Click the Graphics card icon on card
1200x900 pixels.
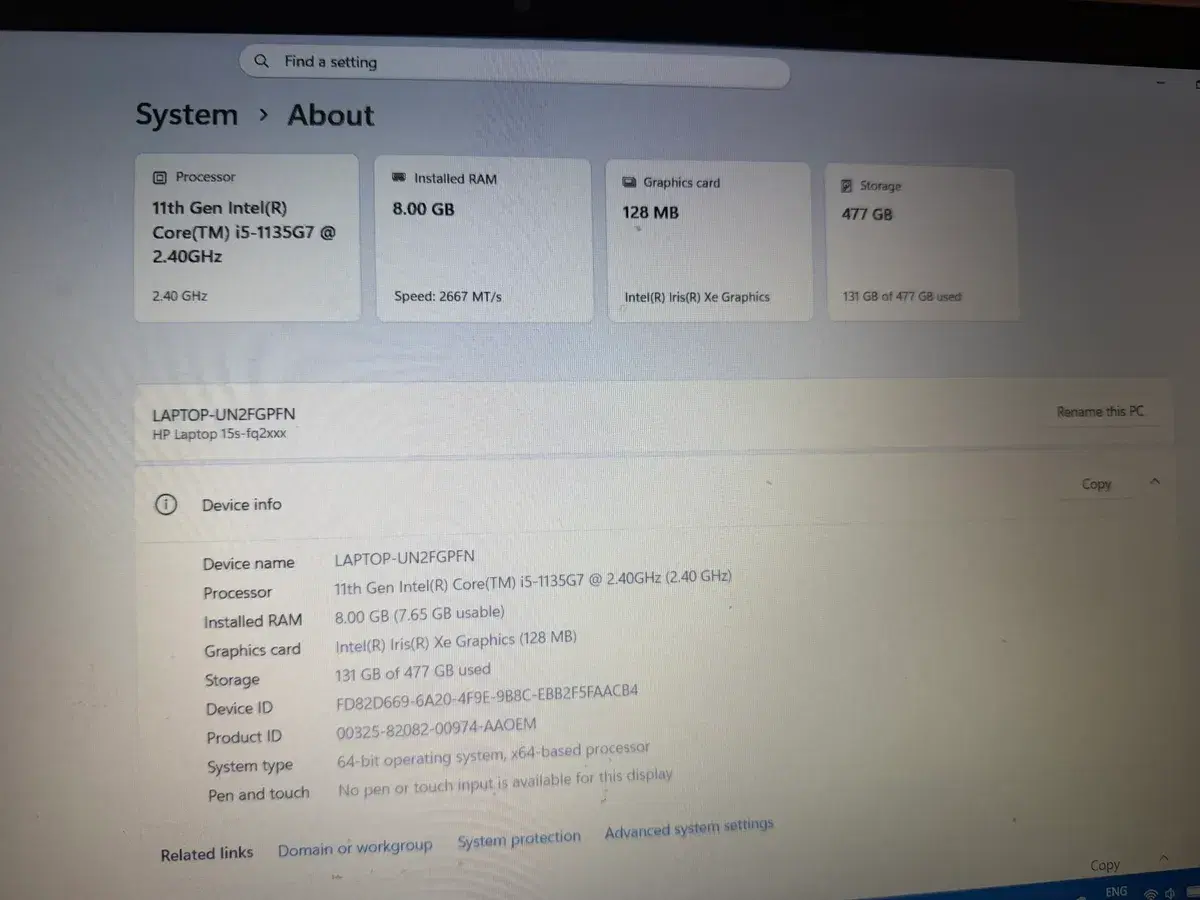point(629,183)
